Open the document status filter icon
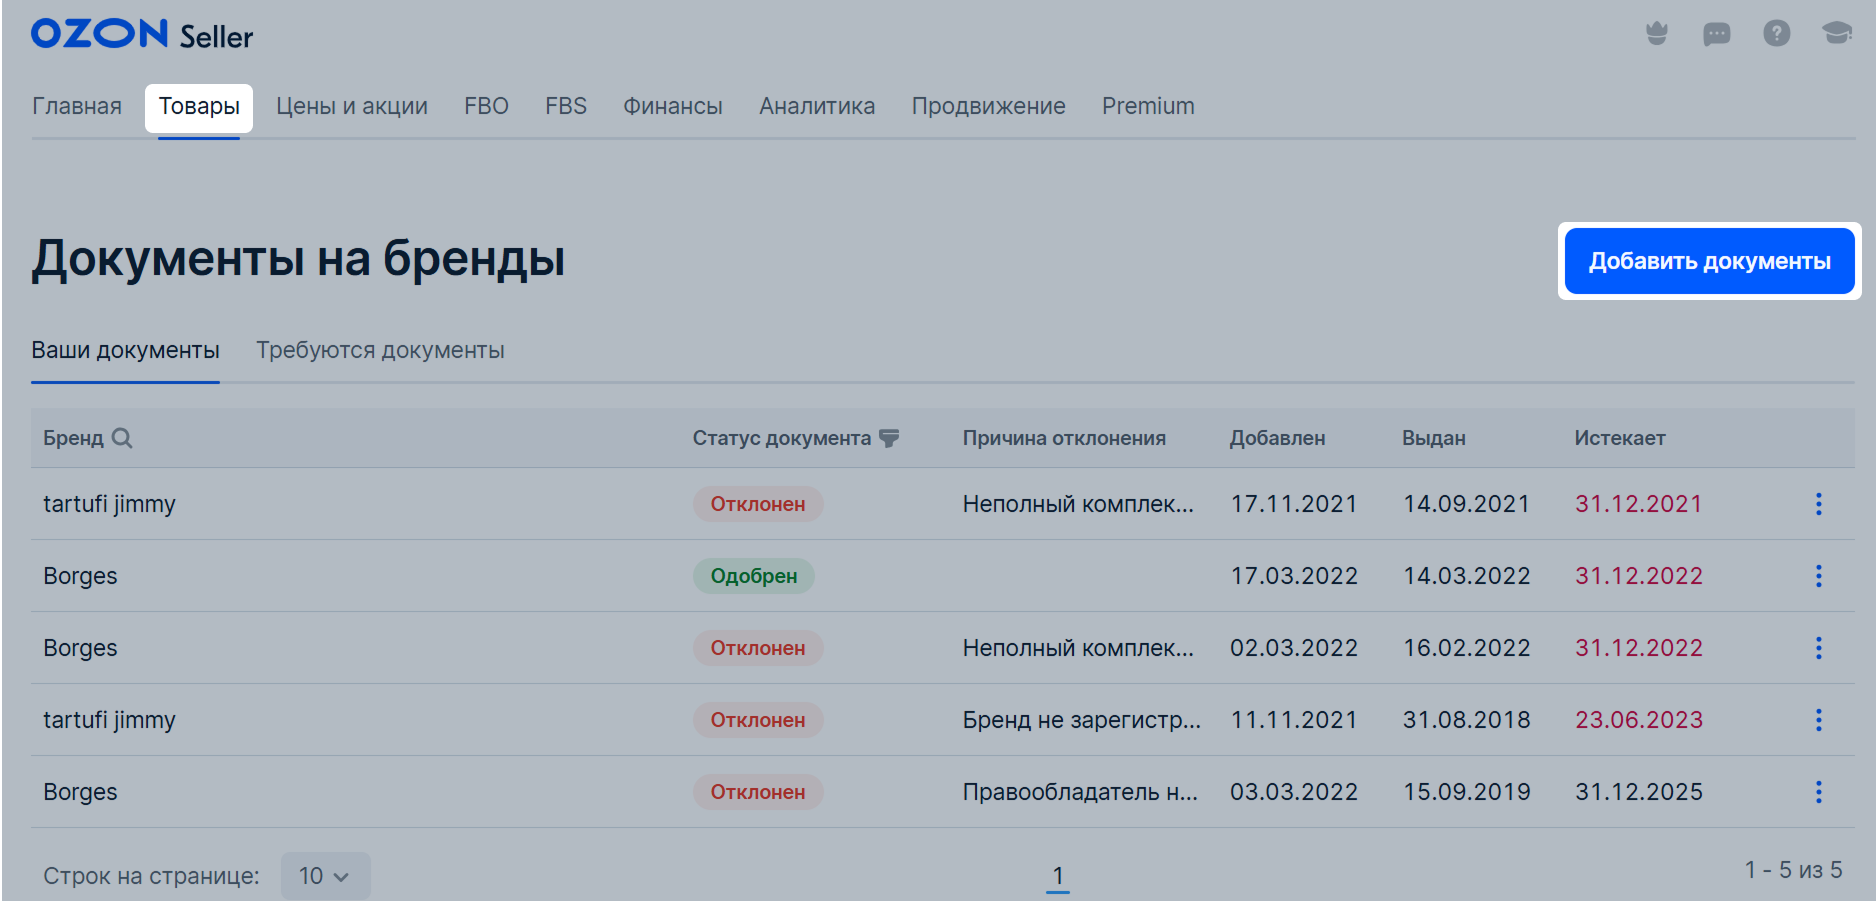 889,438
